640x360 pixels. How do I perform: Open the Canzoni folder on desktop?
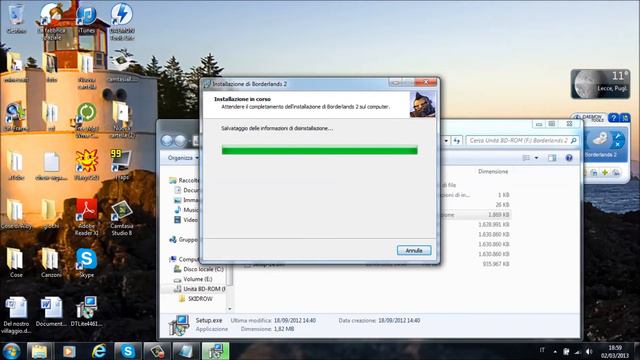[x=51, y=263]
